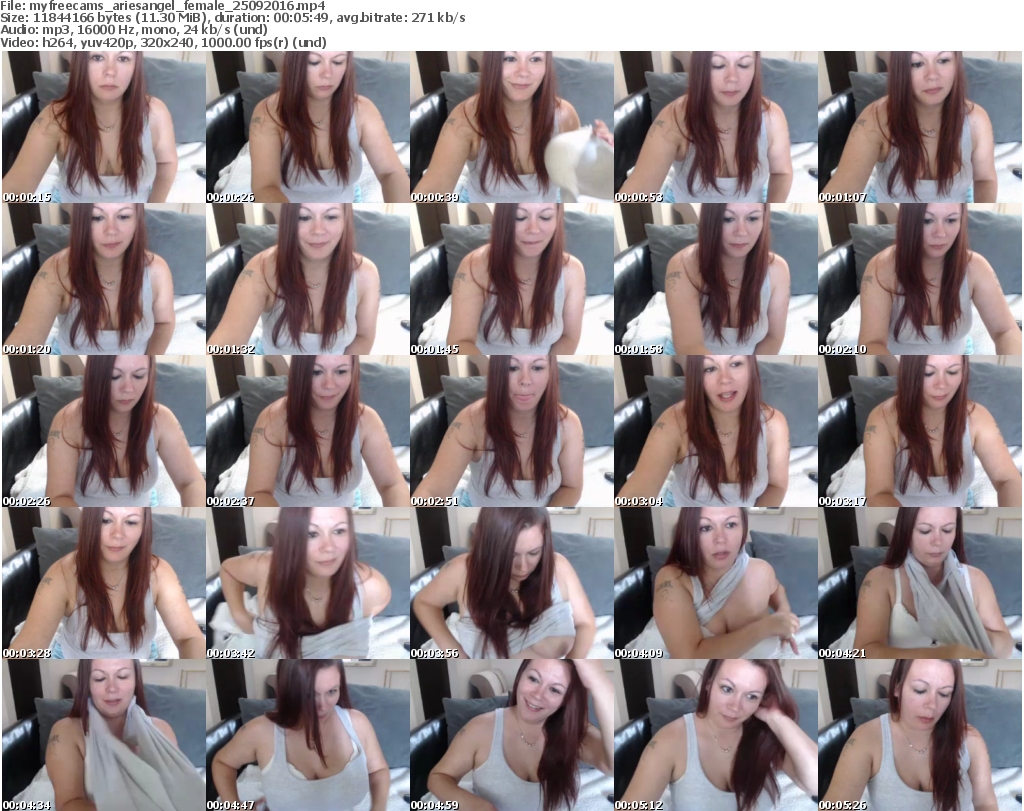This screenshot has height=811, width=1024.
Task: Choose the 00:04:21 preview frame
Action: coord(920,583)
